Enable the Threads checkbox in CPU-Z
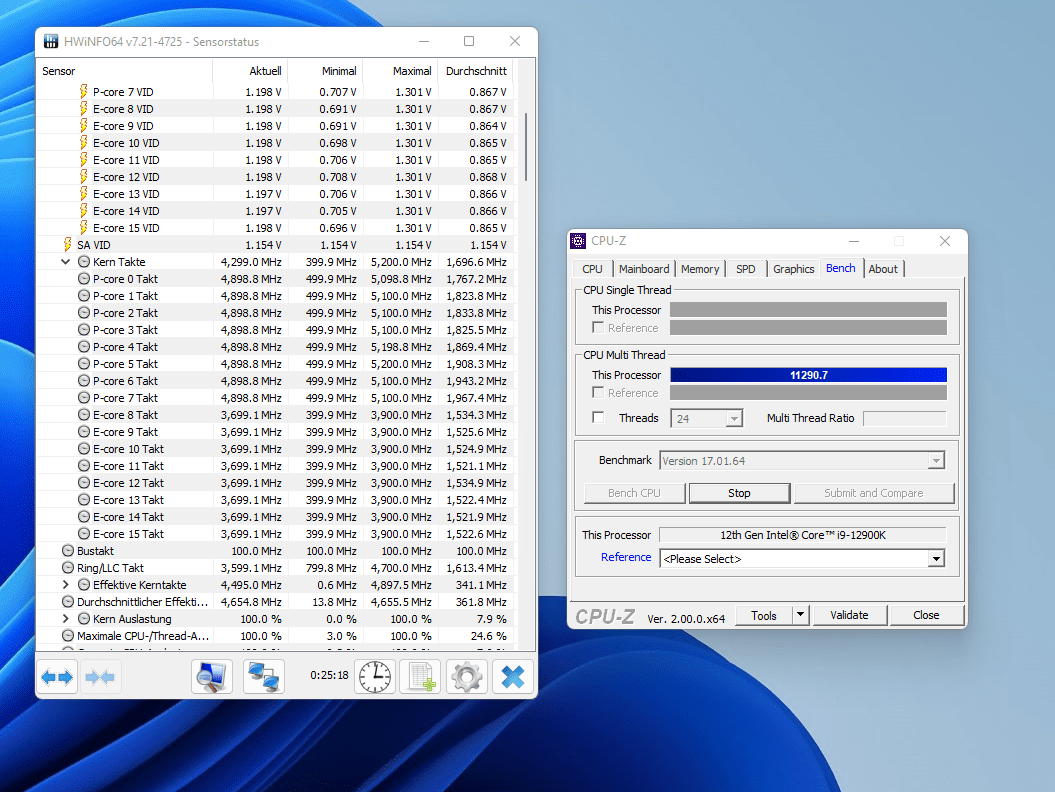The width and height of the screenshot is (1055, 792). [x=597, y=417]
